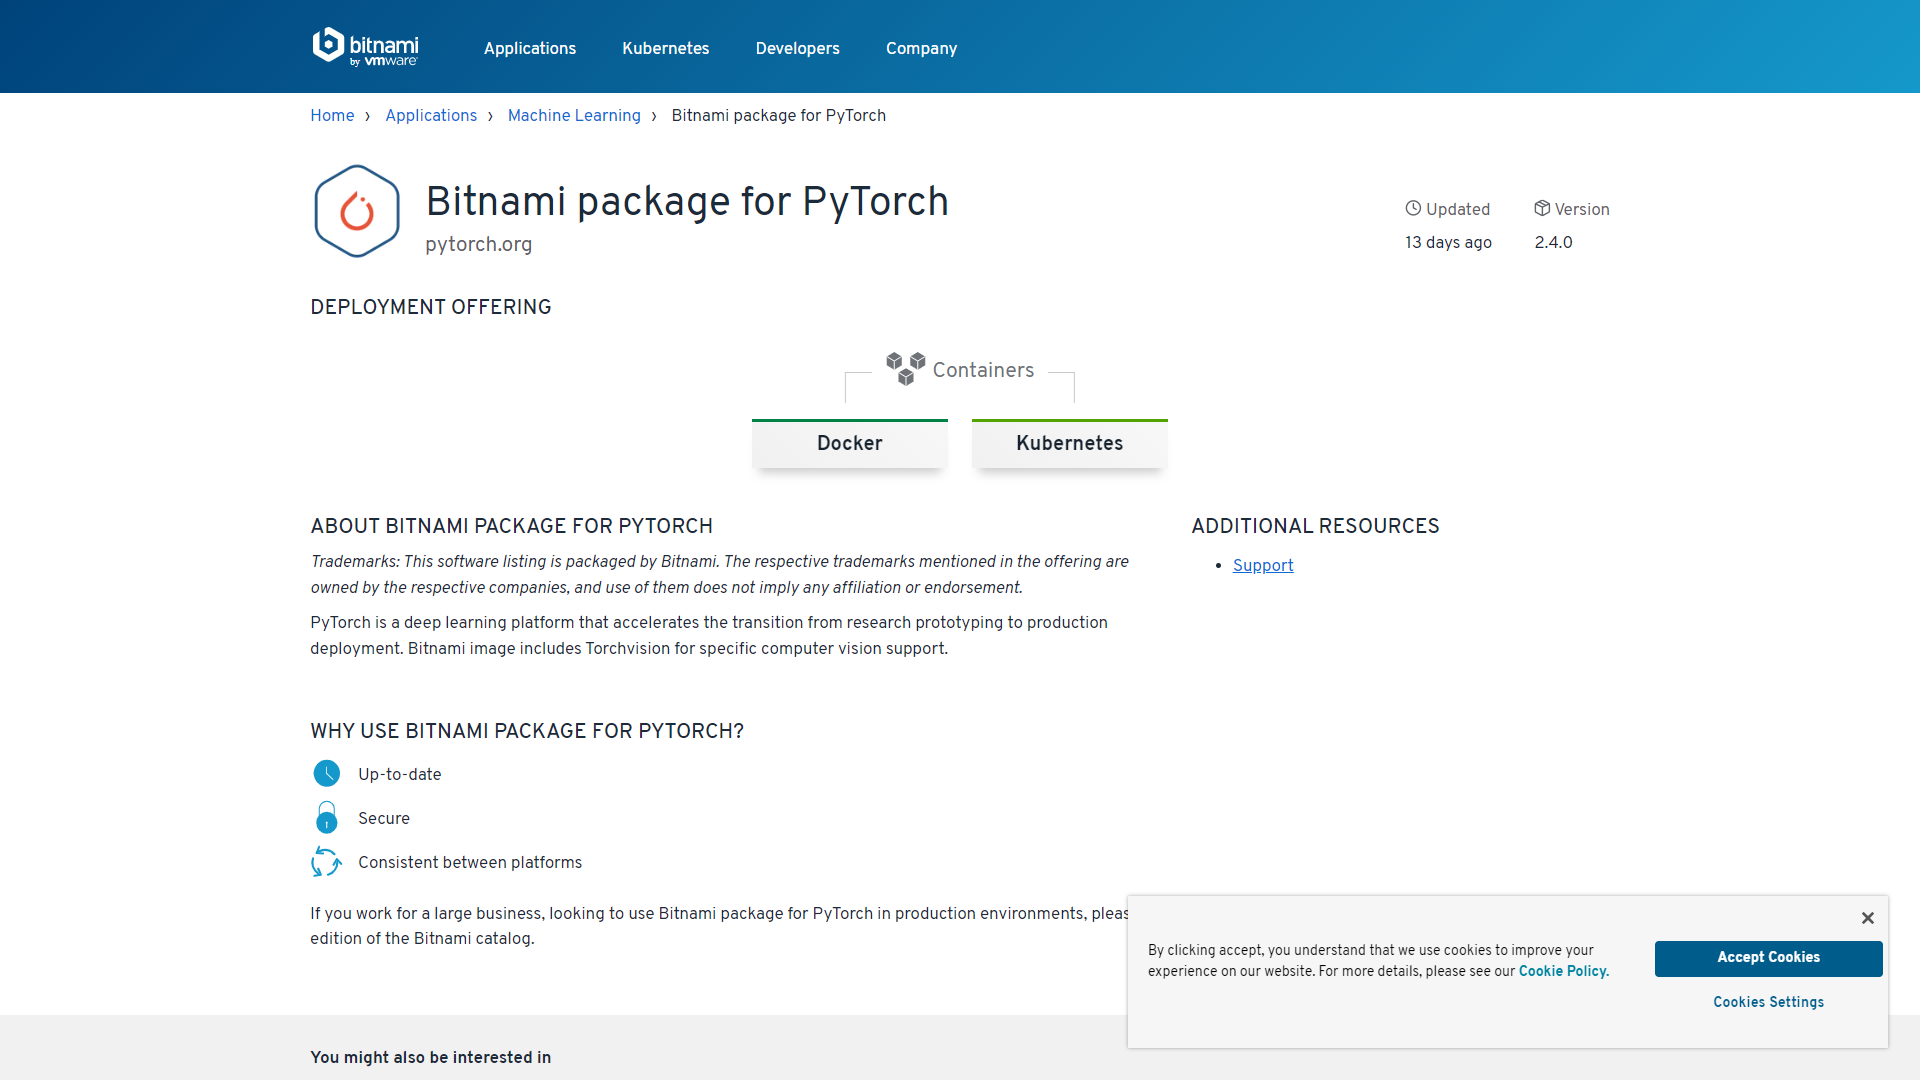
Task: Click the package icon next to Version
Action: click(1543, 208)
